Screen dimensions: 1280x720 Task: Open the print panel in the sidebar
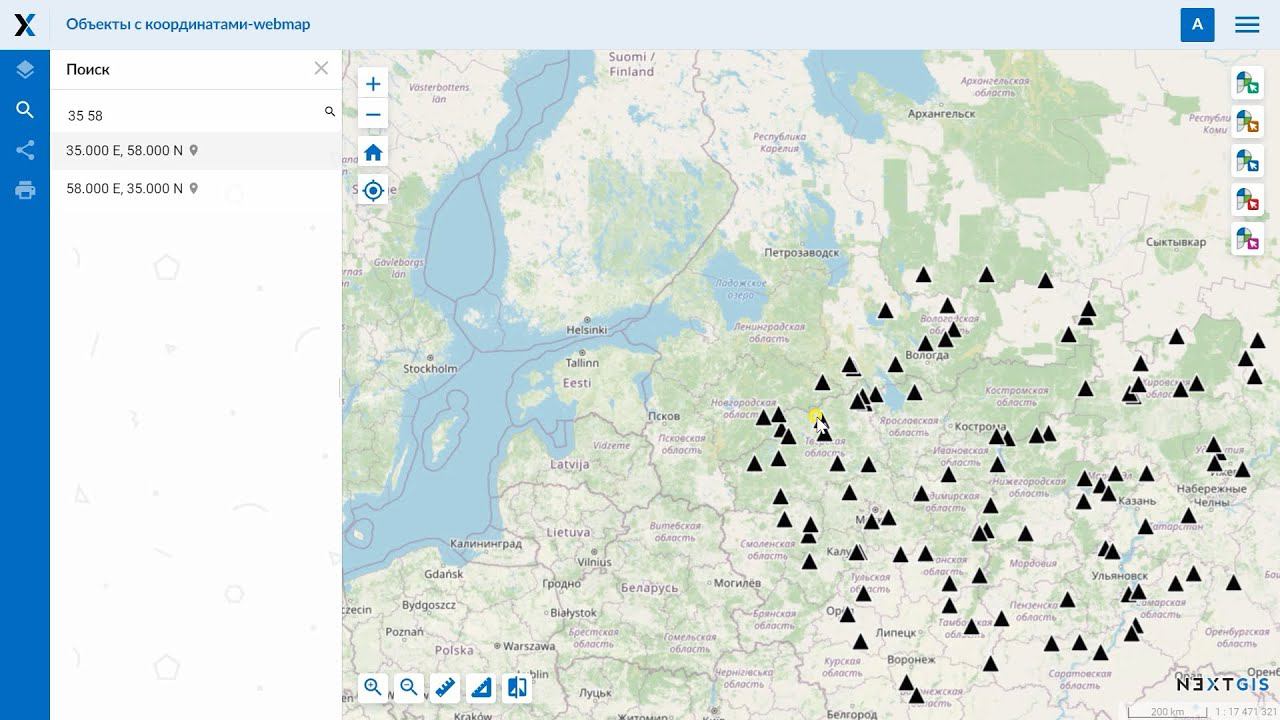(x=25, y=190)
